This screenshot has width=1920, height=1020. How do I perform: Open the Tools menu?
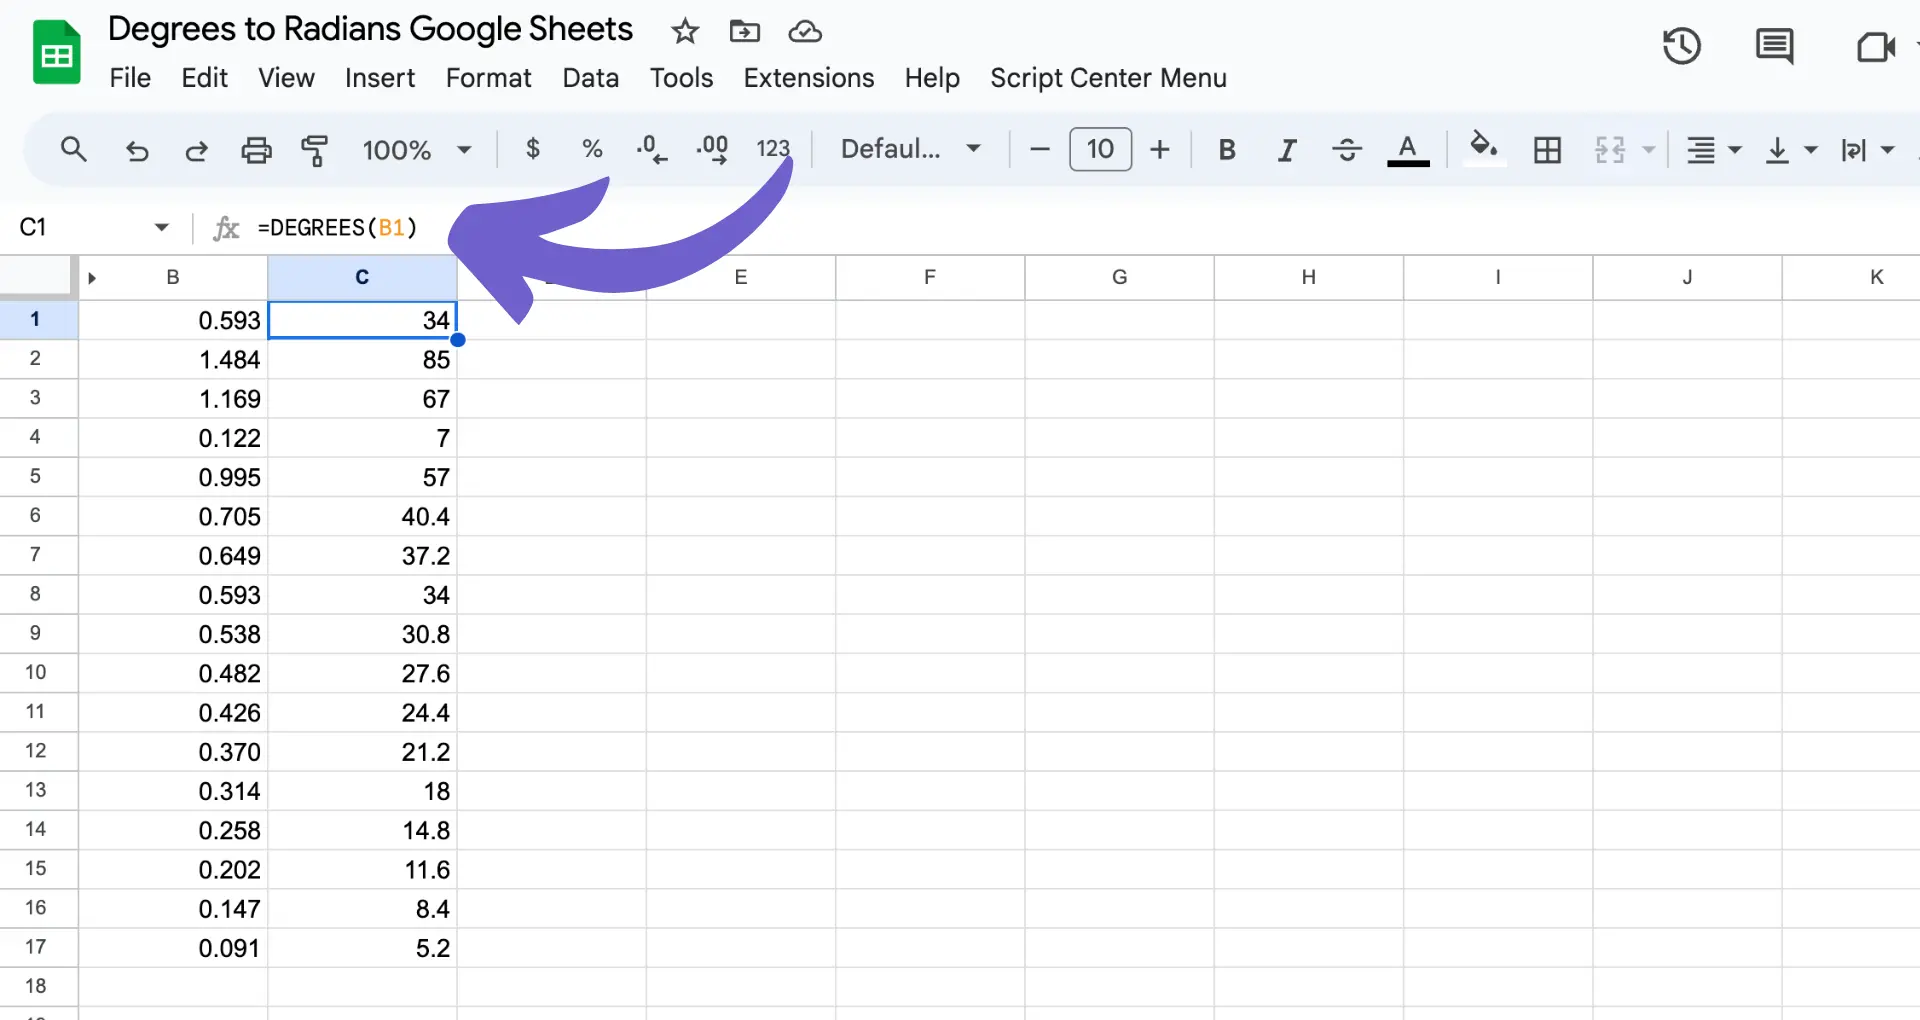click(681, 78)
